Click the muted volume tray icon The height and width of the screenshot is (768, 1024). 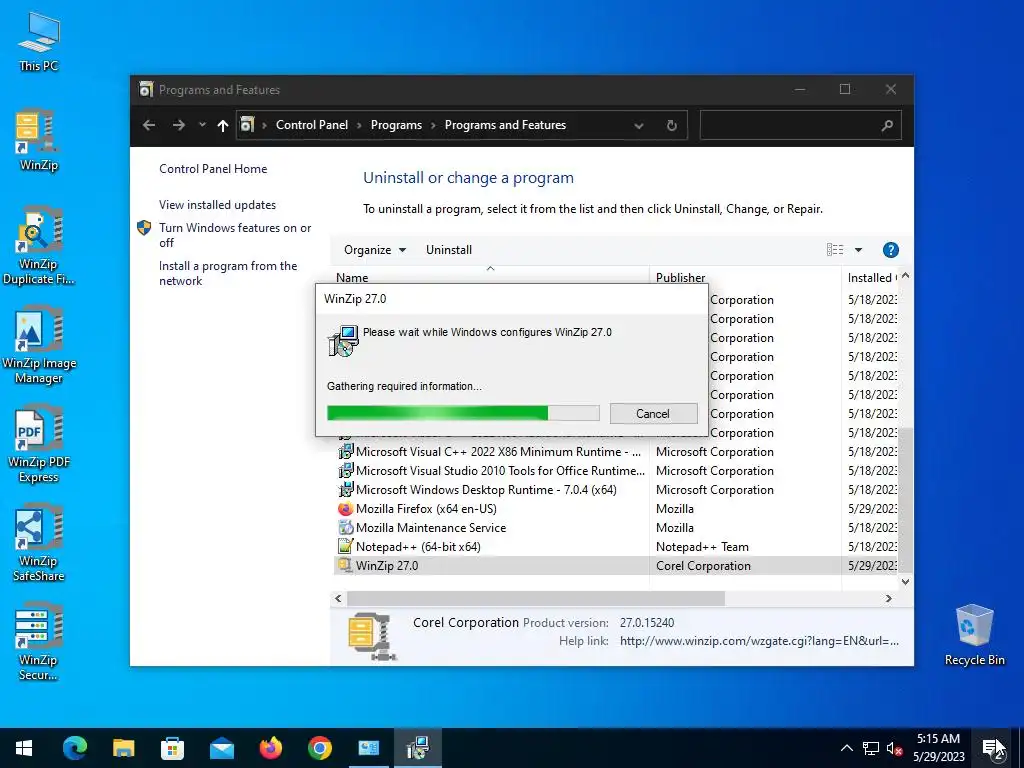pyautogui.click(x=894, y=748)
